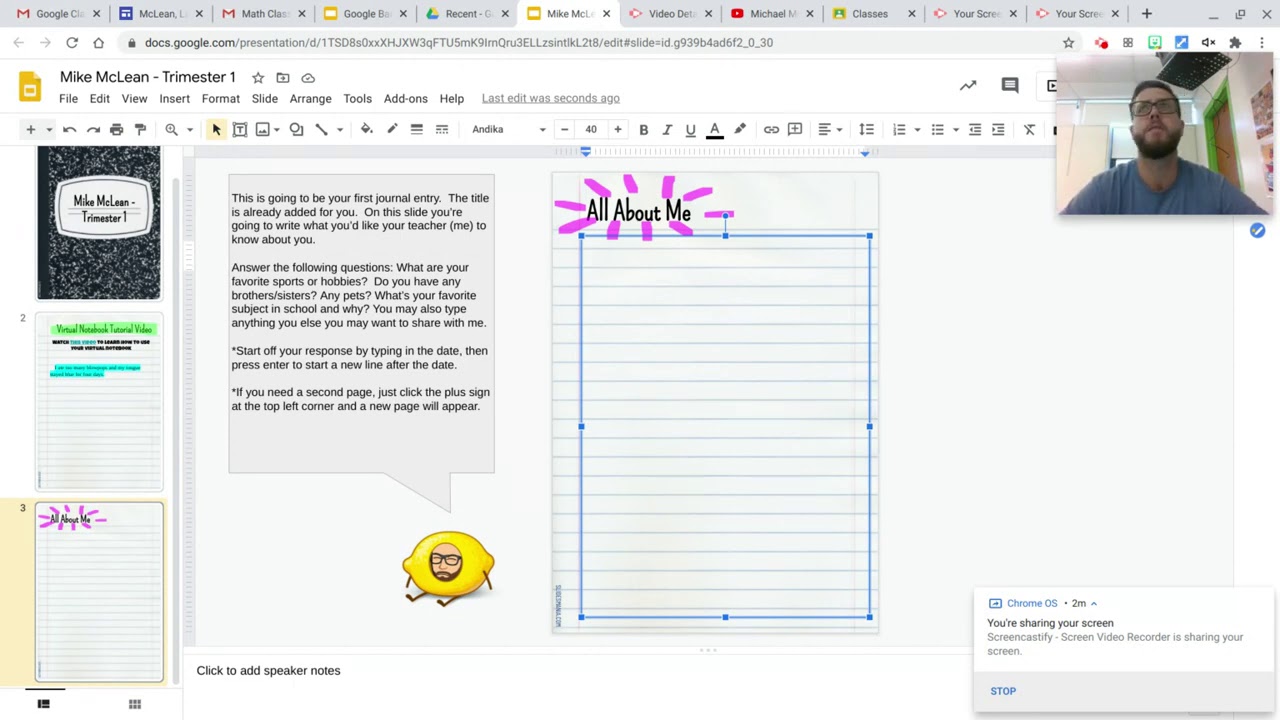The height and width of the screenshot is (720, 1280).
Task: Open the activity dashboard trend icon
Action: click(968, 86)
